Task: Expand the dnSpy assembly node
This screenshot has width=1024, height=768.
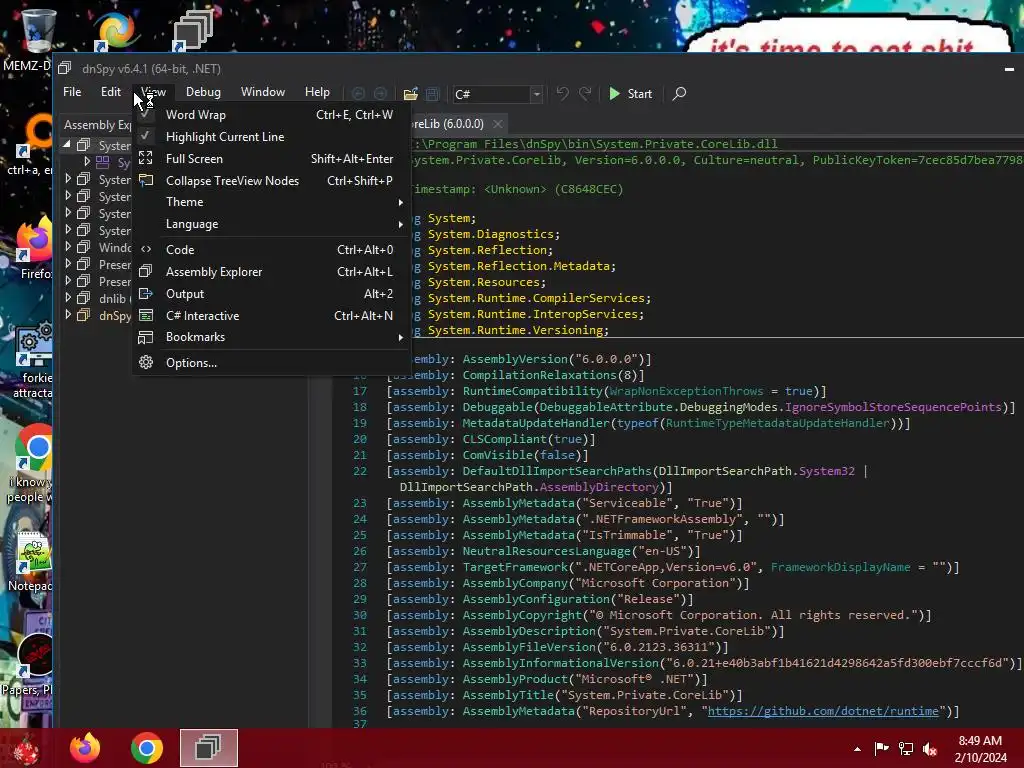Action: click(x=68, y=315)
